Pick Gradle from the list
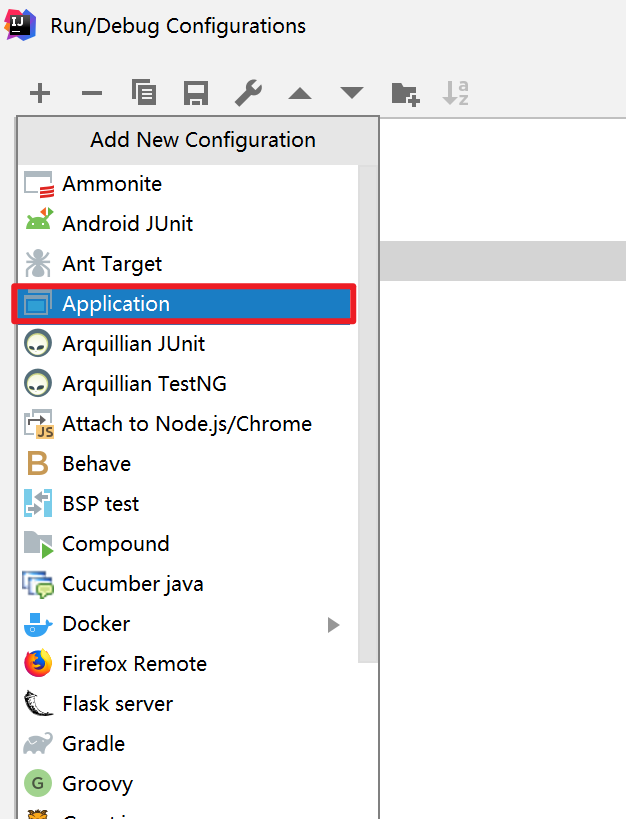This screenshot has width=626, height=819. (x=94, y=744)
